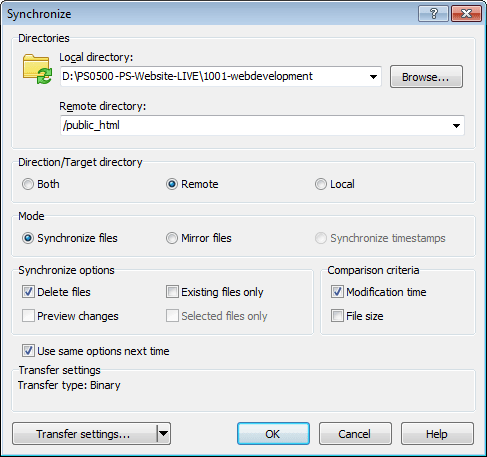This screenshot has width=487, height=457.
Task: Click the Cancel button
Action: (x=355, y=434)
